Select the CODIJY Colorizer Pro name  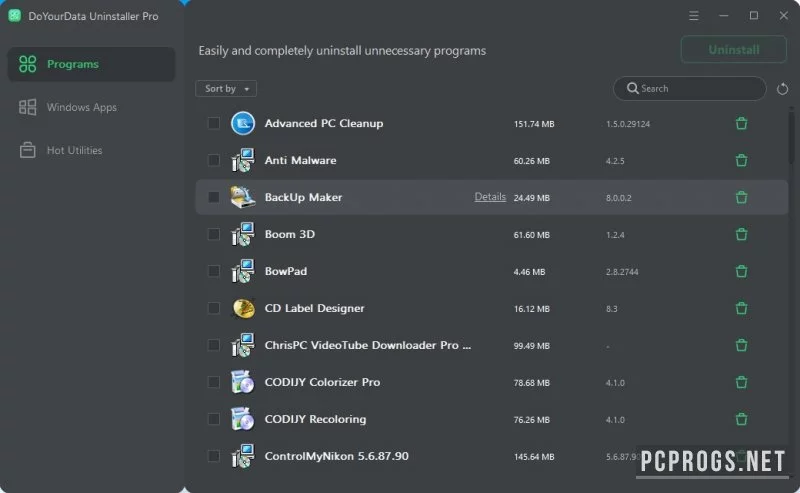click(x=322, y=382)
